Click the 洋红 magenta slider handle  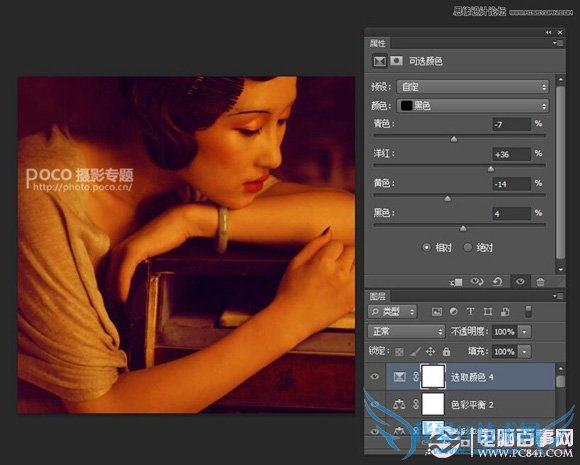tap(490, 169)
